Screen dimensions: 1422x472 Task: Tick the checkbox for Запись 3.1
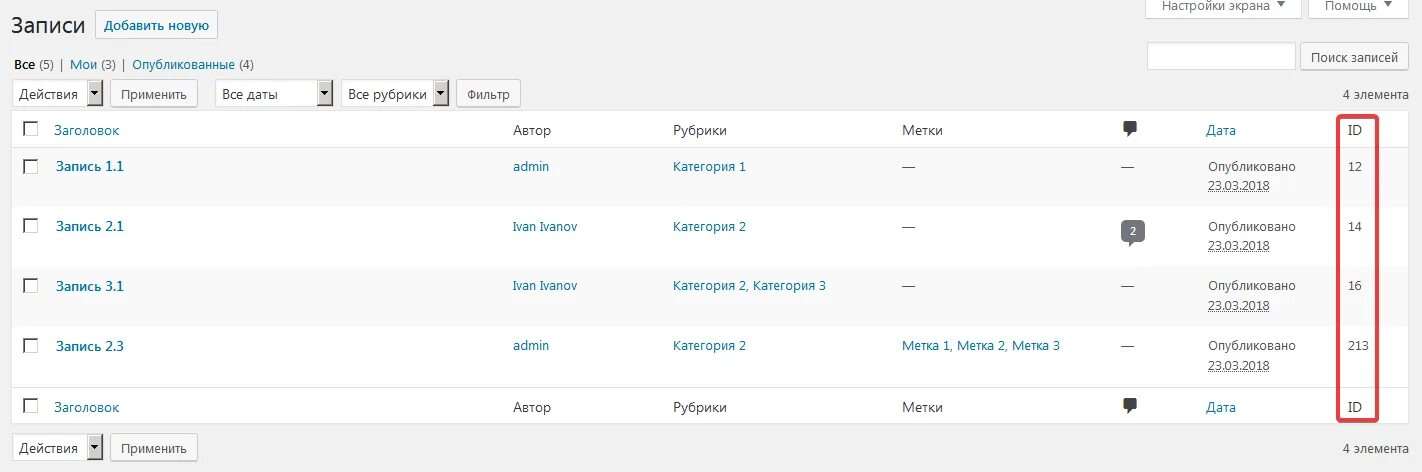(x=31, y=286)
